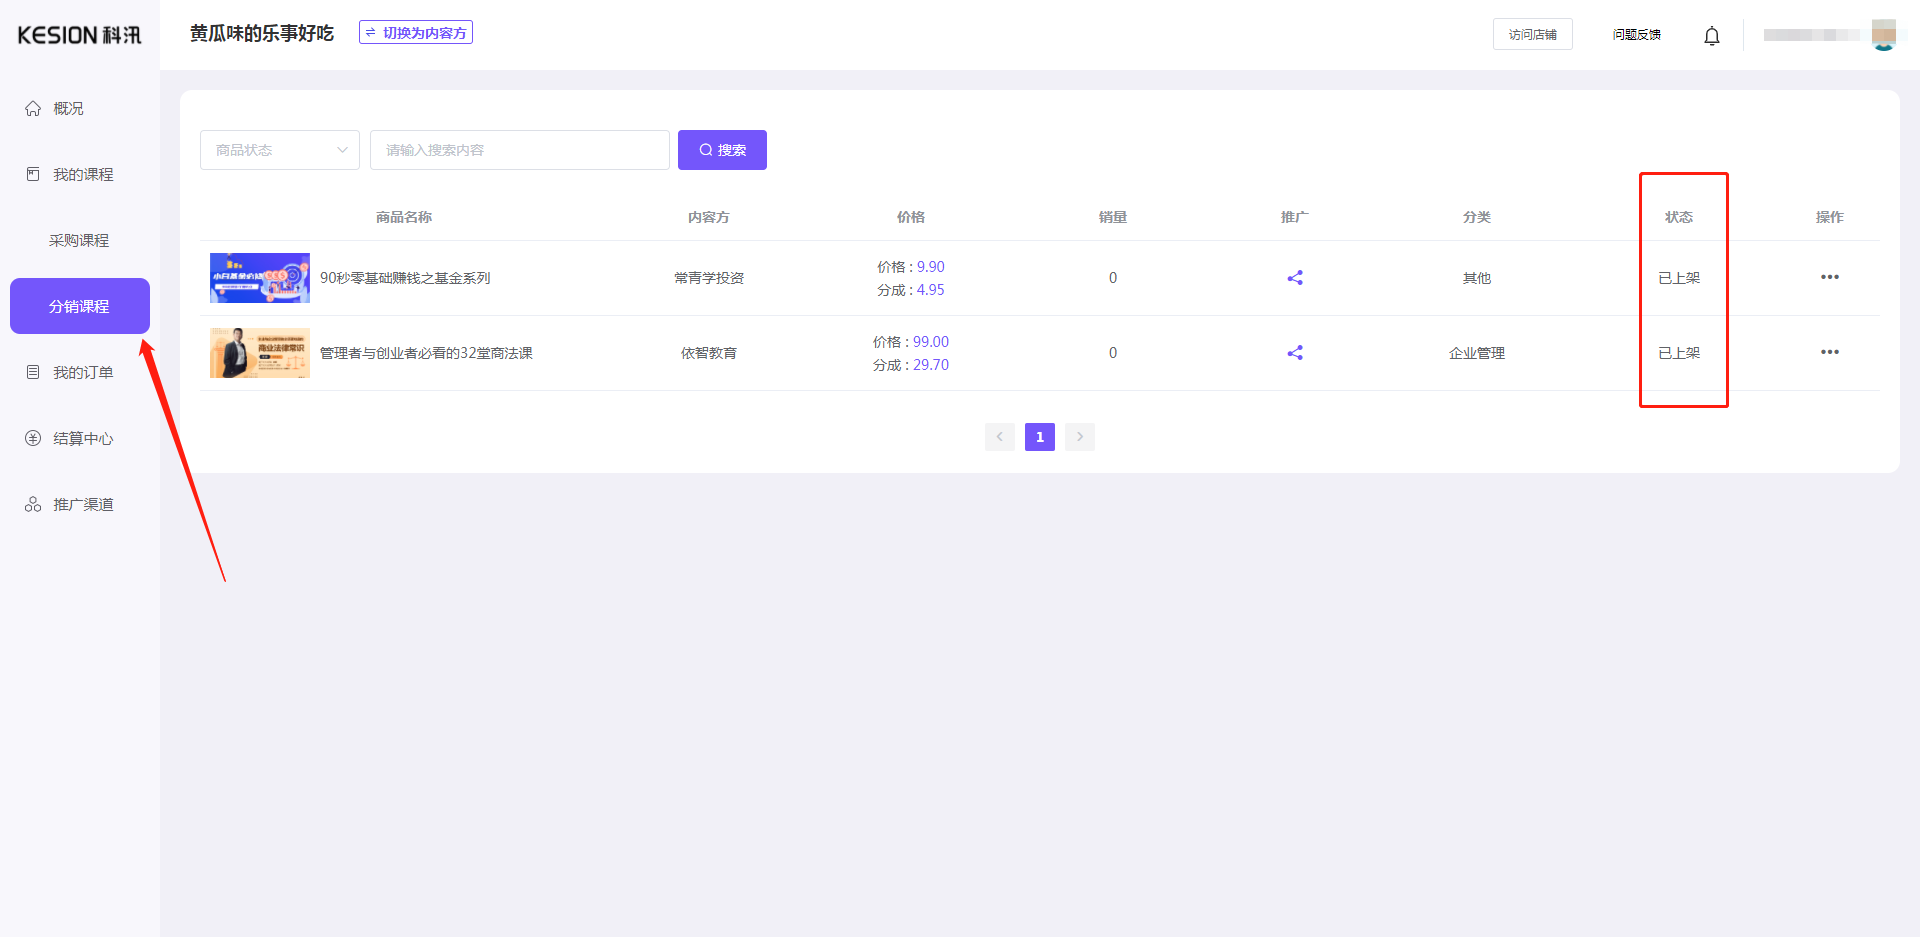Click share icon for 32堂商法课 course

[1294, 353]
